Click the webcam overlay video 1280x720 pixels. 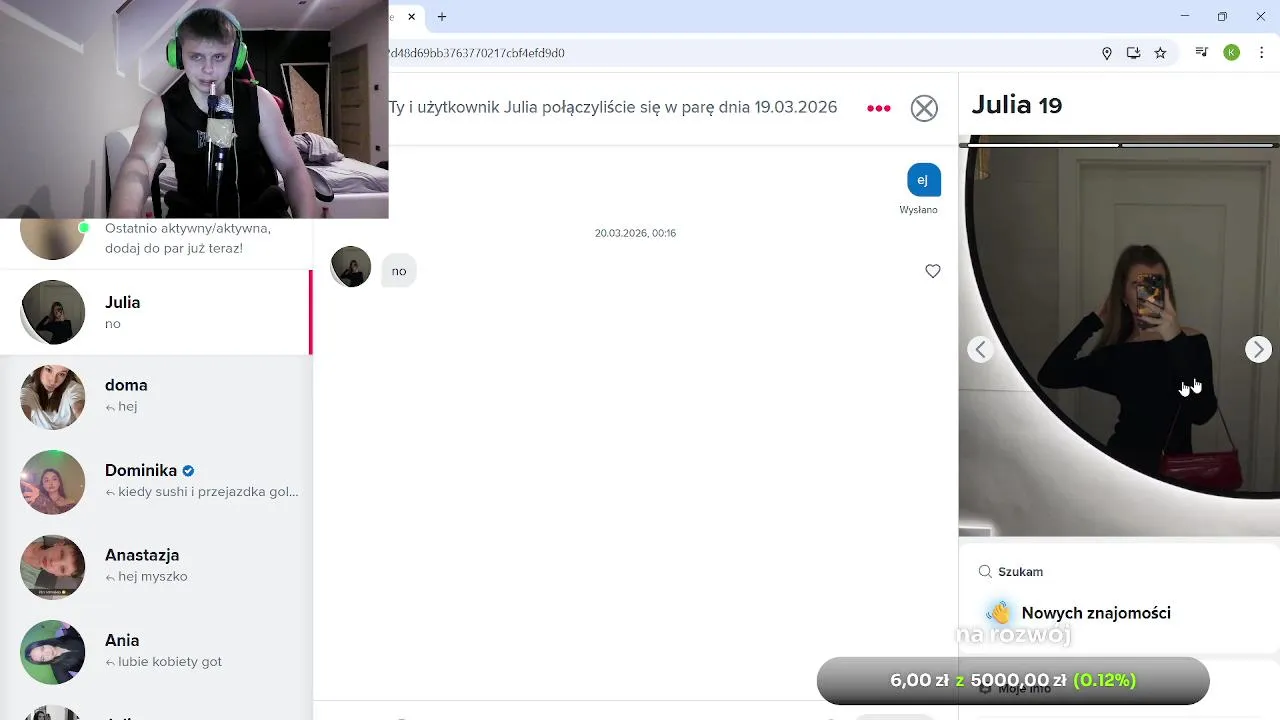tap(194, 109)
